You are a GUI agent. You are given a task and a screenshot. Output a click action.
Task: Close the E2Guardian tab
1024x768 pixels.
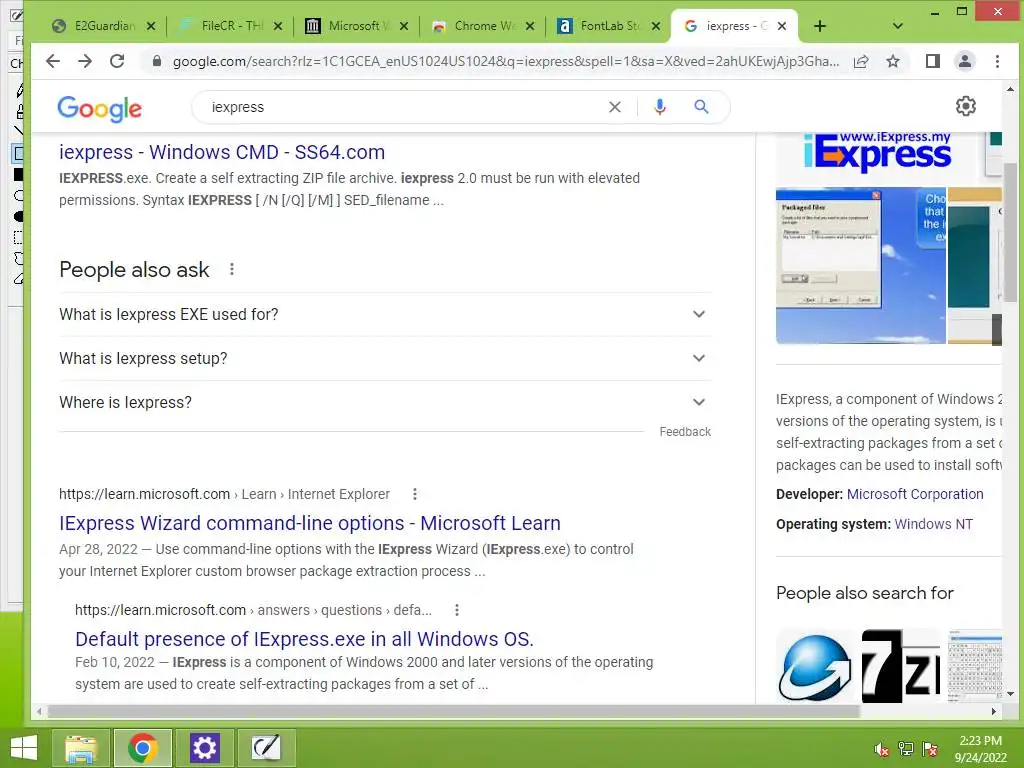coord(151,26)
